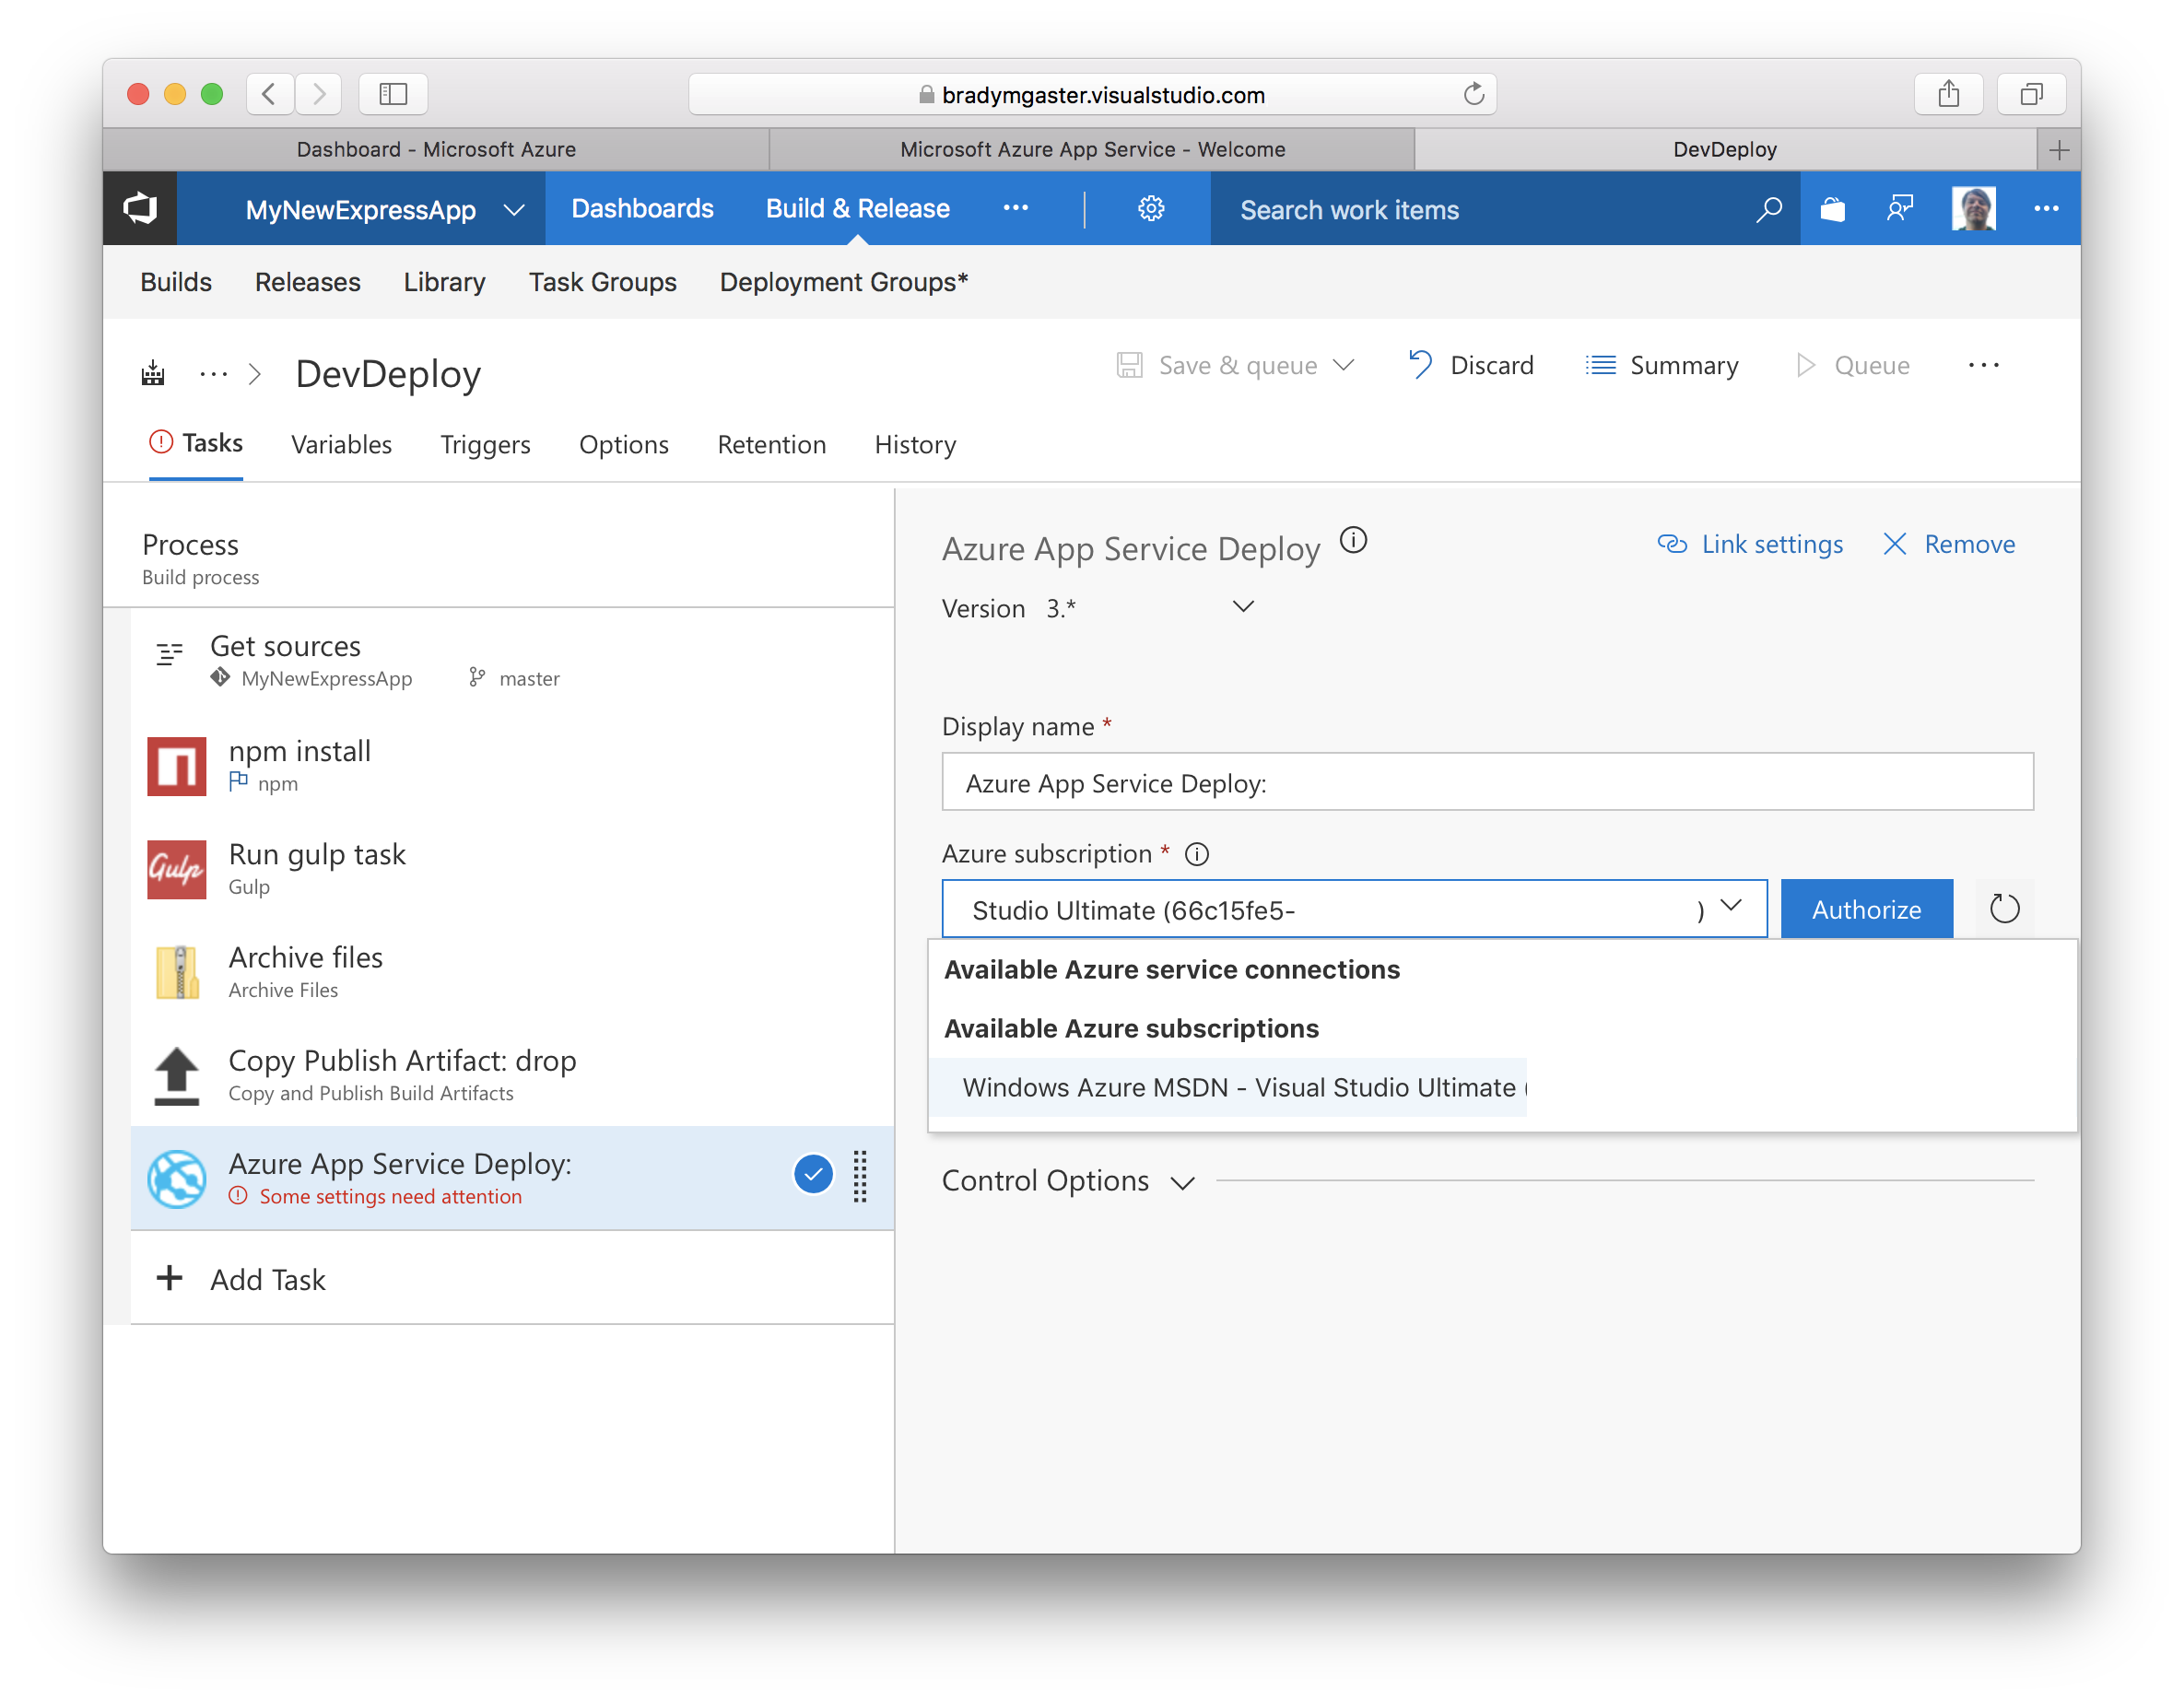Toggle the blue checkmark on Azure App Service Deploy

[813, 1174]
